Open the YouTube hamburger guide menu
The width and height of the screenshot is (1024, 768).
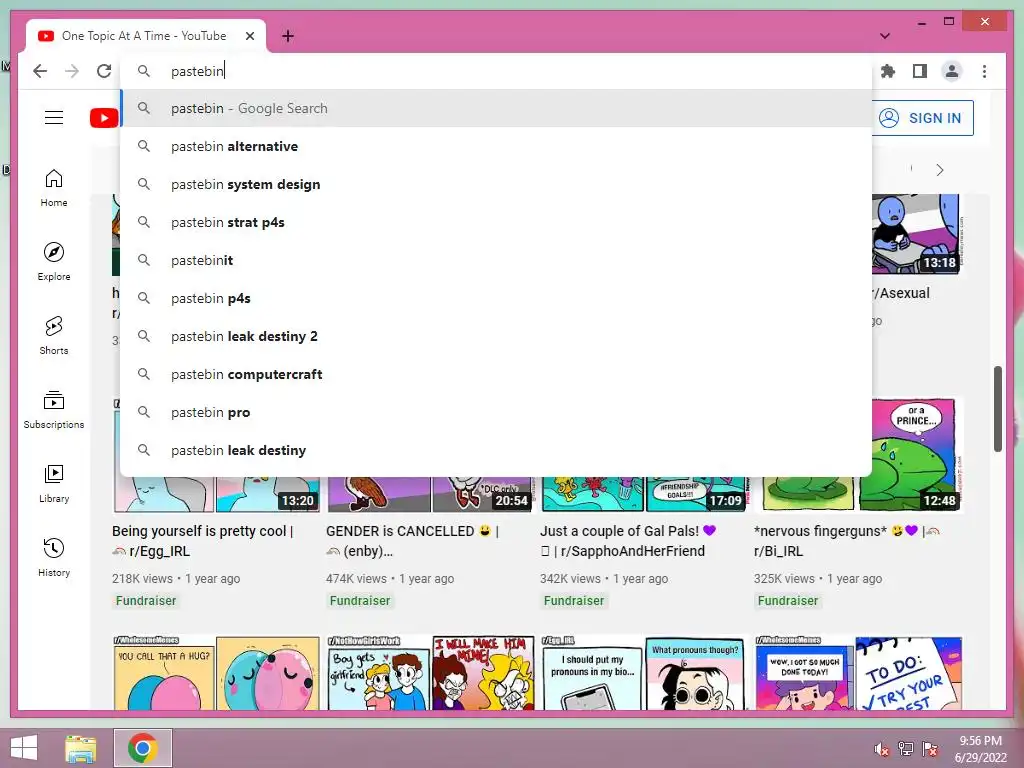(54, 118)
